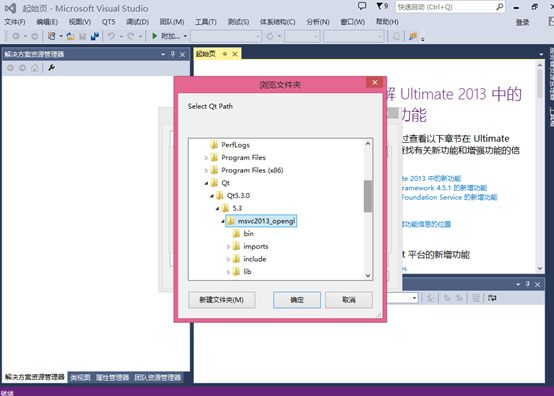Switch to the 属性管理器 tab
This screenshot has width=554, height=396.
click(x=112, y=378)
